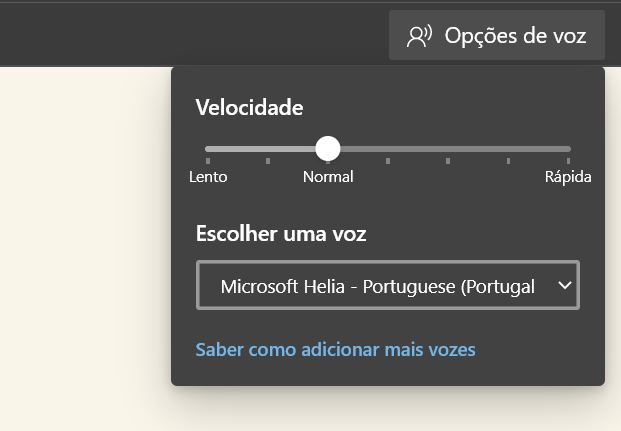621x431 pixels.
Task: Select the first tick right of Normal
Action: click(x=388, y=160)
